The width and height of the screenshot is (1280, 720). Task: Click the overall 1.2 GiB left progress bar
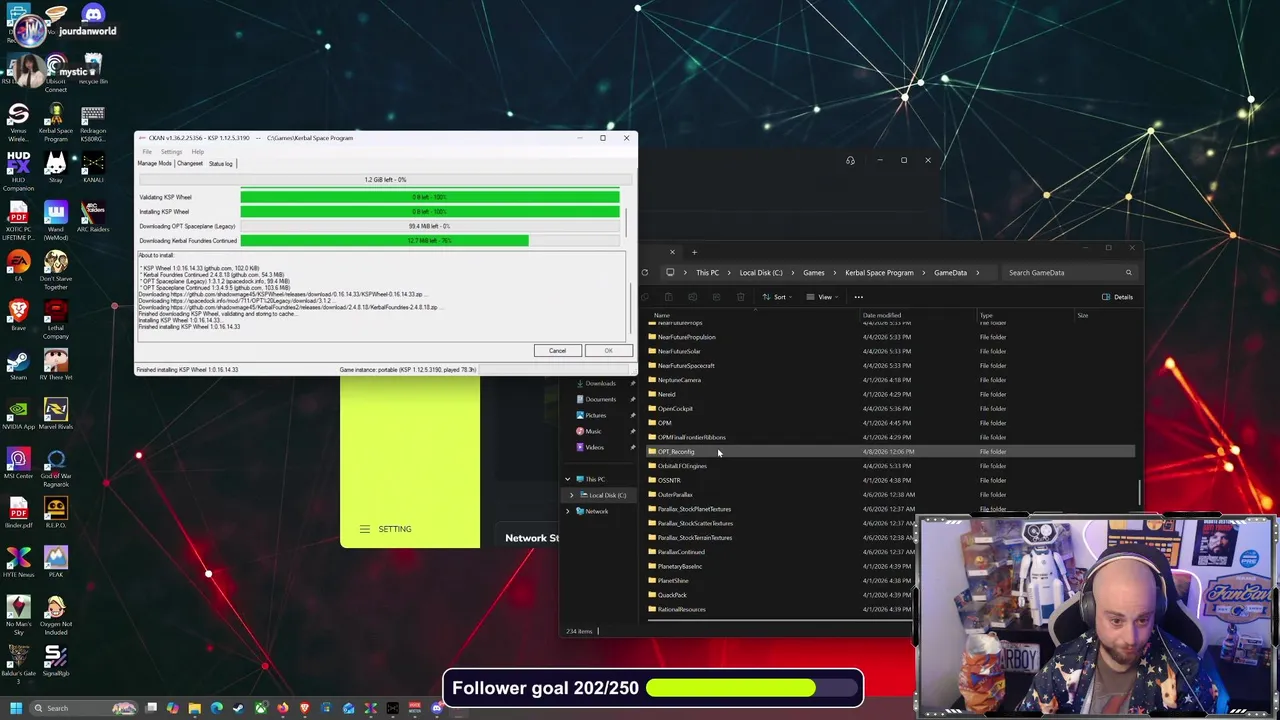pos(385,179)
